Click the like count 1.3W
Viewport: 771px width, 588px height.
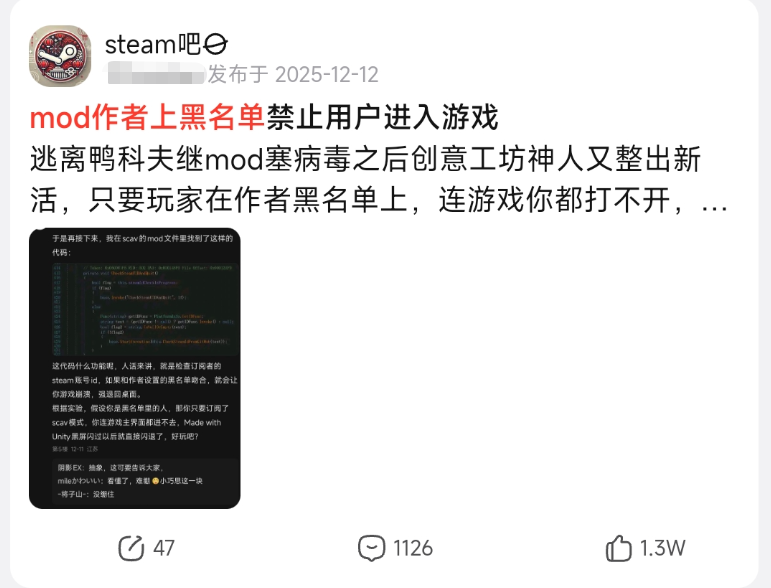(663, 548)
